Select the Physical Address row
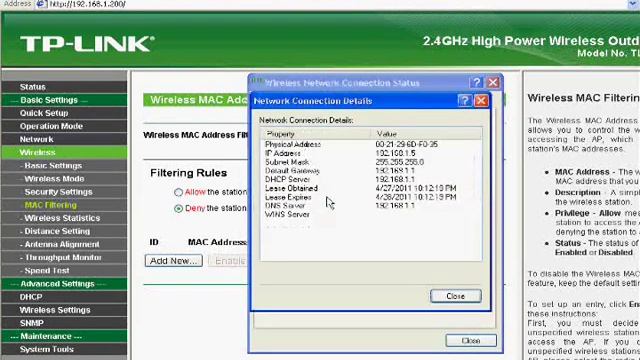The width and height of the screenshot is (640, 360). click(371, 144)
